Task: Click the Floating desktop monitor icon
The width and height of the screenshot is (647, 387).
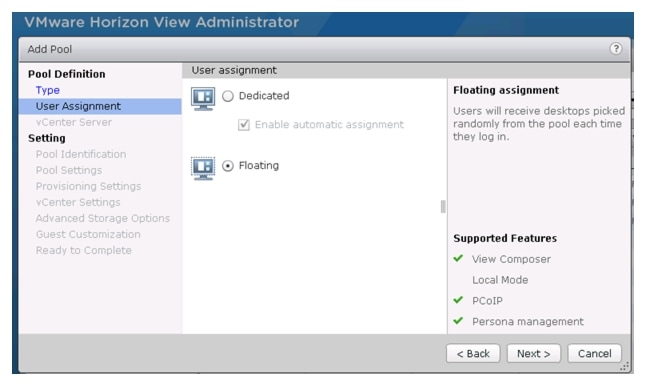Action: 203,168
